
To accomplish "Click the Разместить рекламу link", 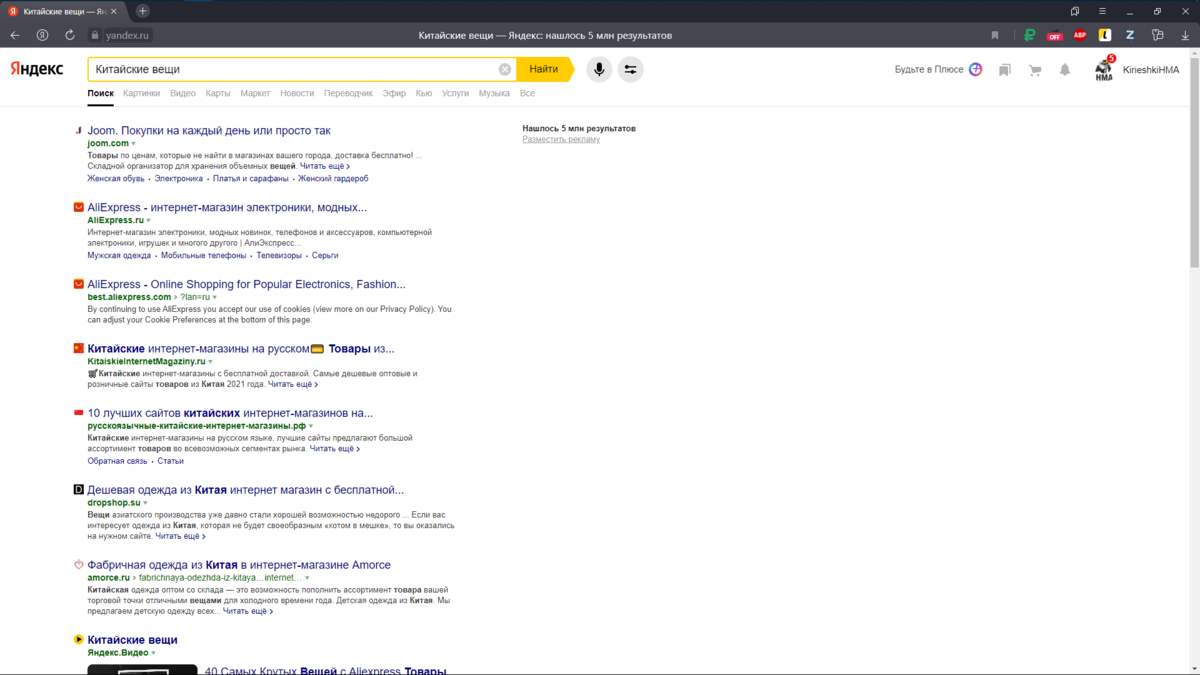I will (561, 139).
